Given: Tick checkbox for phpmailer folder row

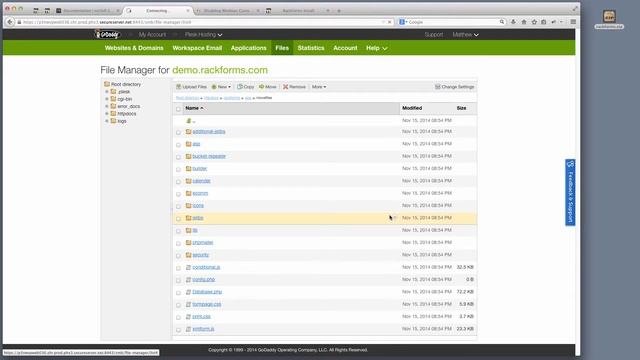Looking at the screenshot, I should coord(178,244).
